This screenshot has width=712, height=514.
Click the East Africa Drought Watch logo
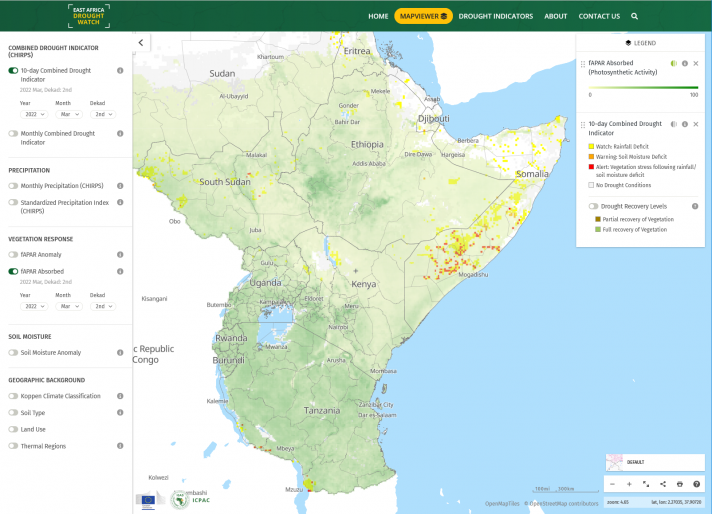[x=89, y=15]
